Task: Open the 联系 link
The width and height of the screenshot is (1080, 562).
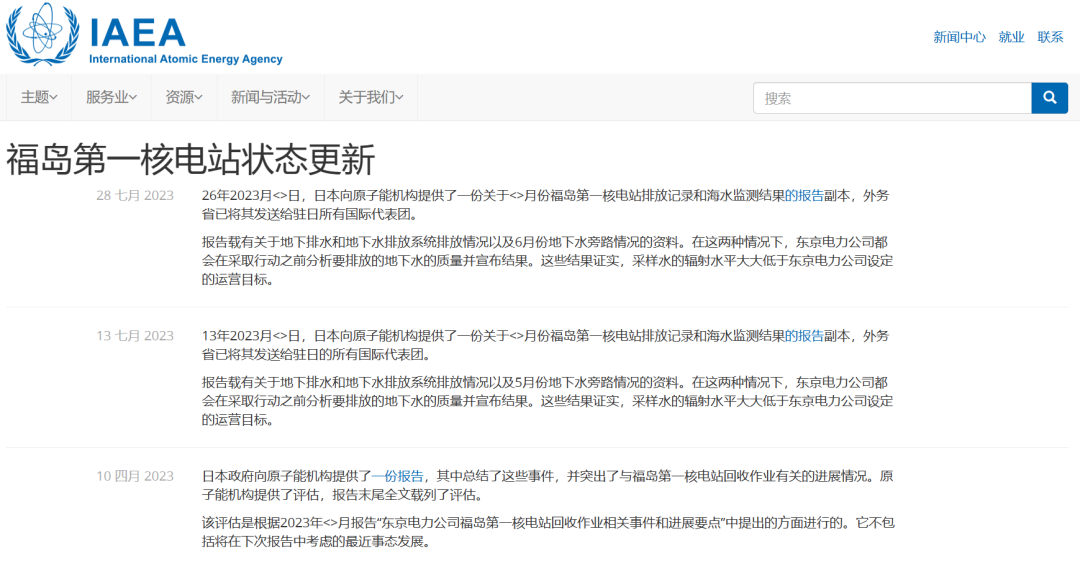Action: [1050, 37]
